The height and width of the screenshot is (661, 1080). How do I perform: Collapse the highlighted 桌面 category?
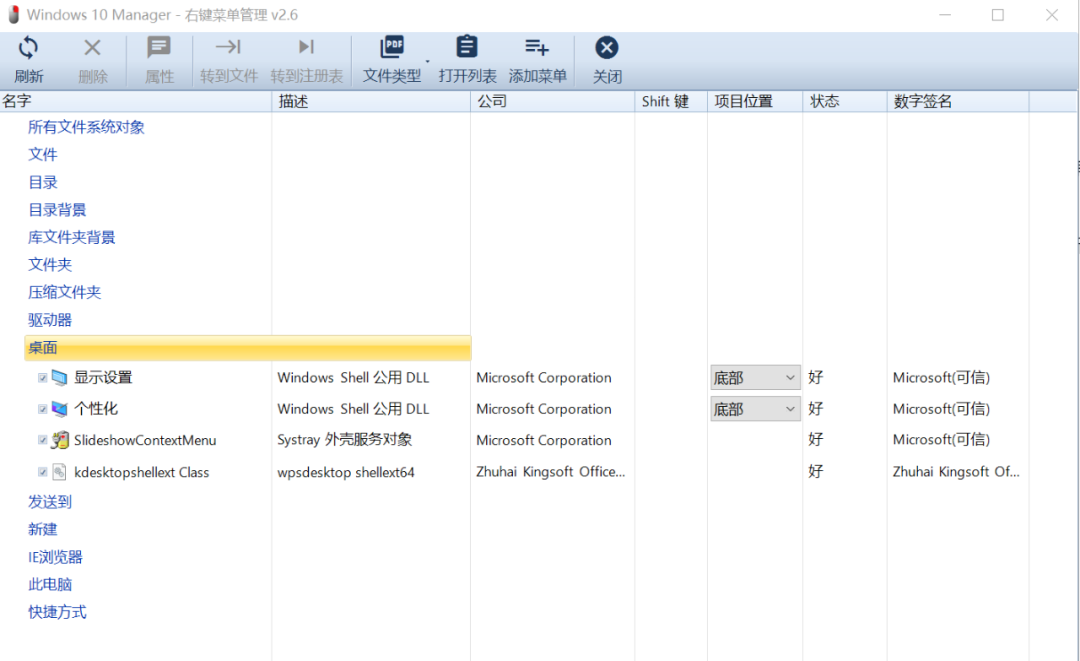click(x=248, y=348)
